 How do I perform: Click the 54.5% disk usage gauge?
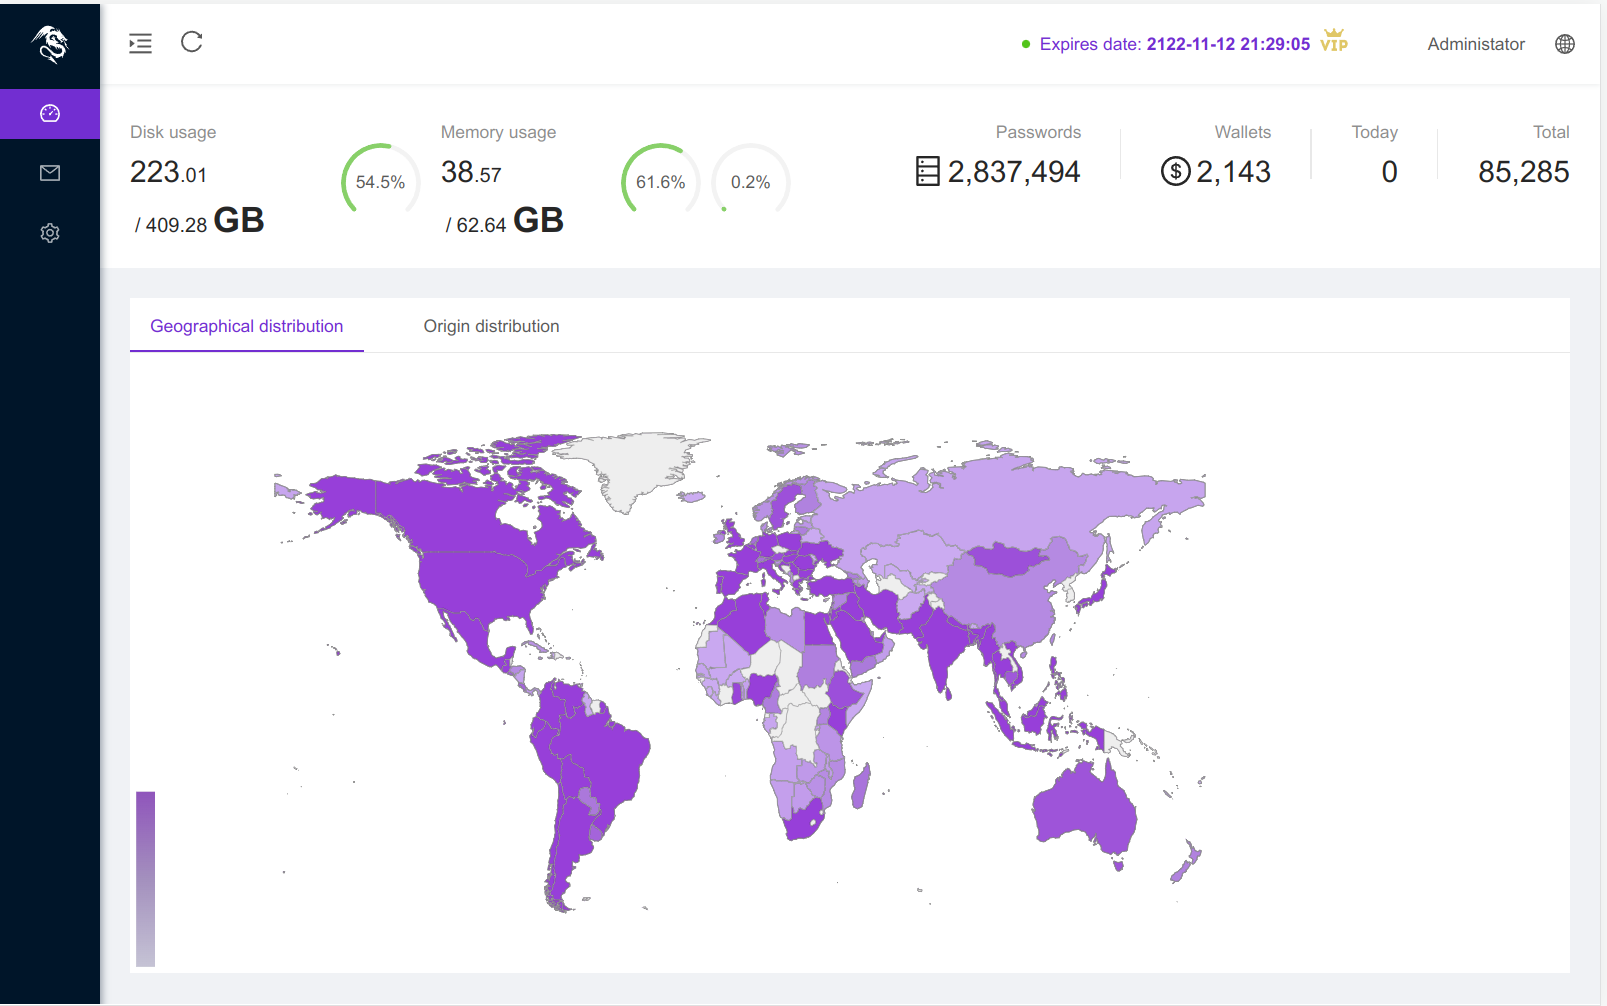(x=381, y=182)
